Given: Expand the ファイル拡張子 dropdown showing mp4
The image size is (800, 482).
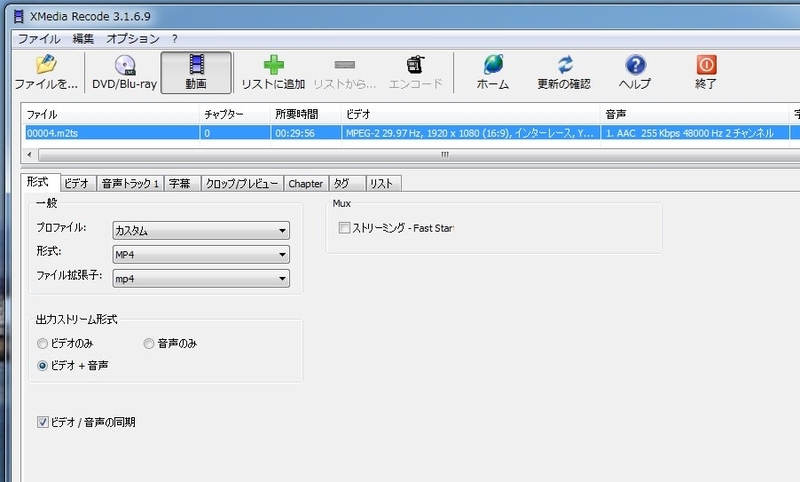Looking at the screenshot, I should pos(201,278).
